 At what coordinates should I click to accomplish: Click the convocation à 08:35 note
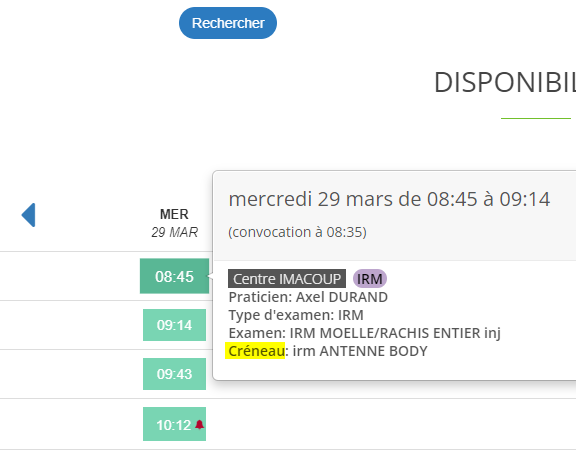point(298,232)
